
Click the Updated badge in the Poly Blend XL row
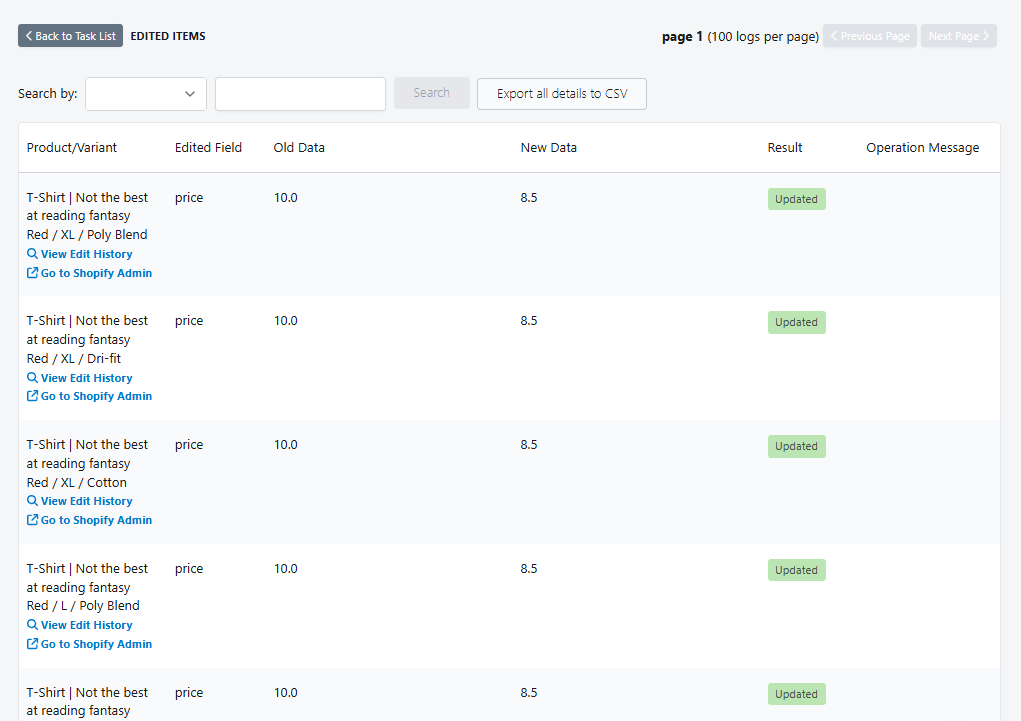point(796,199)
